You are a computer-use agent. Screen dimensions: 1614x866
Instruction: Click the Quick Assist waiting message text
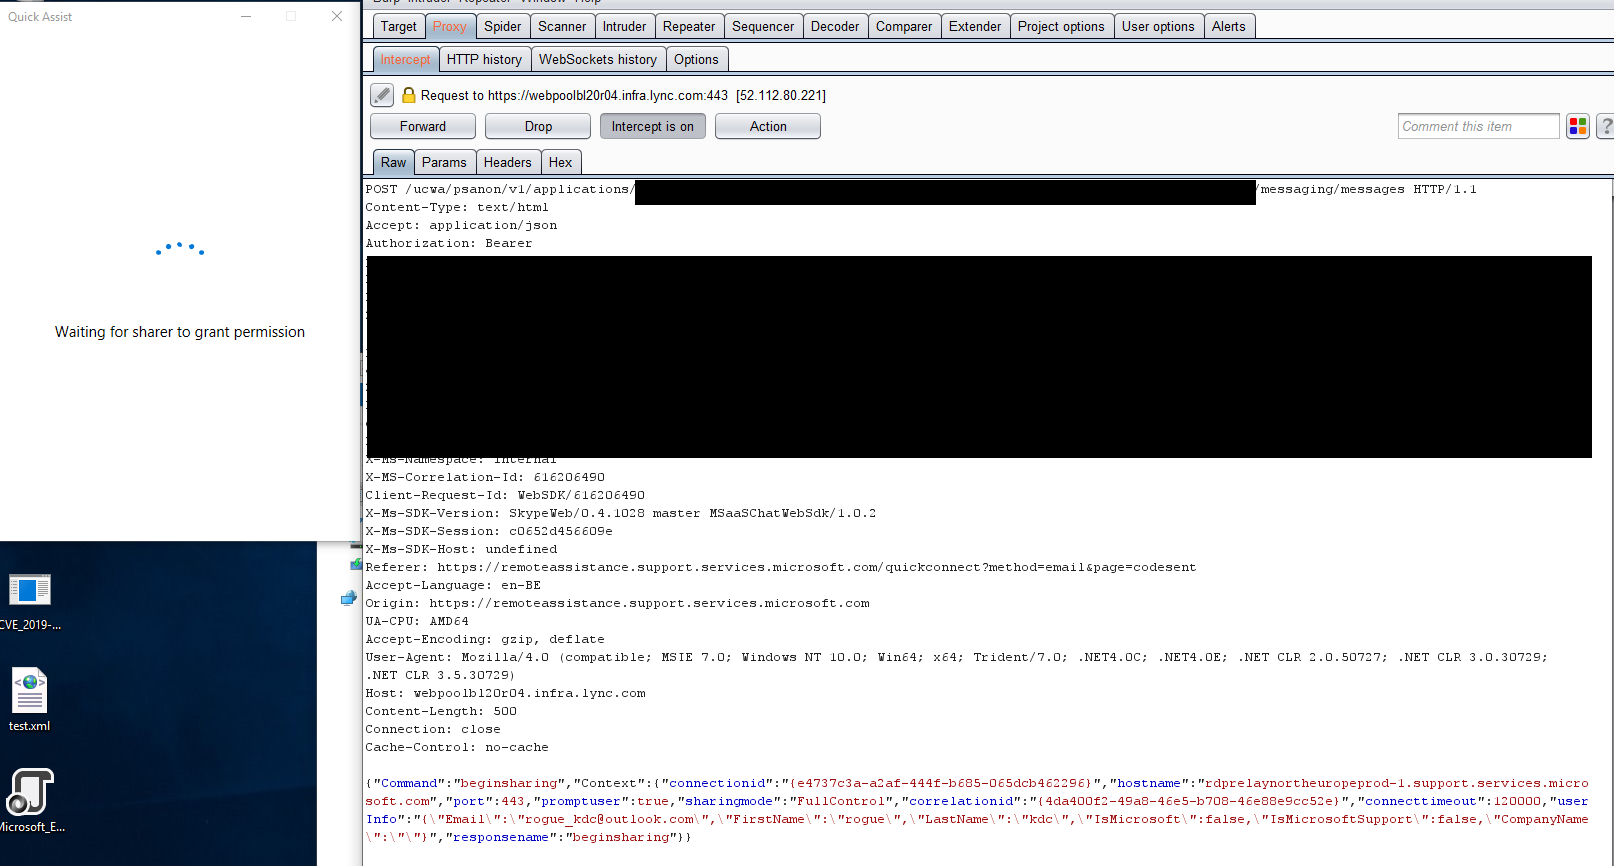[x=180, y=332]
